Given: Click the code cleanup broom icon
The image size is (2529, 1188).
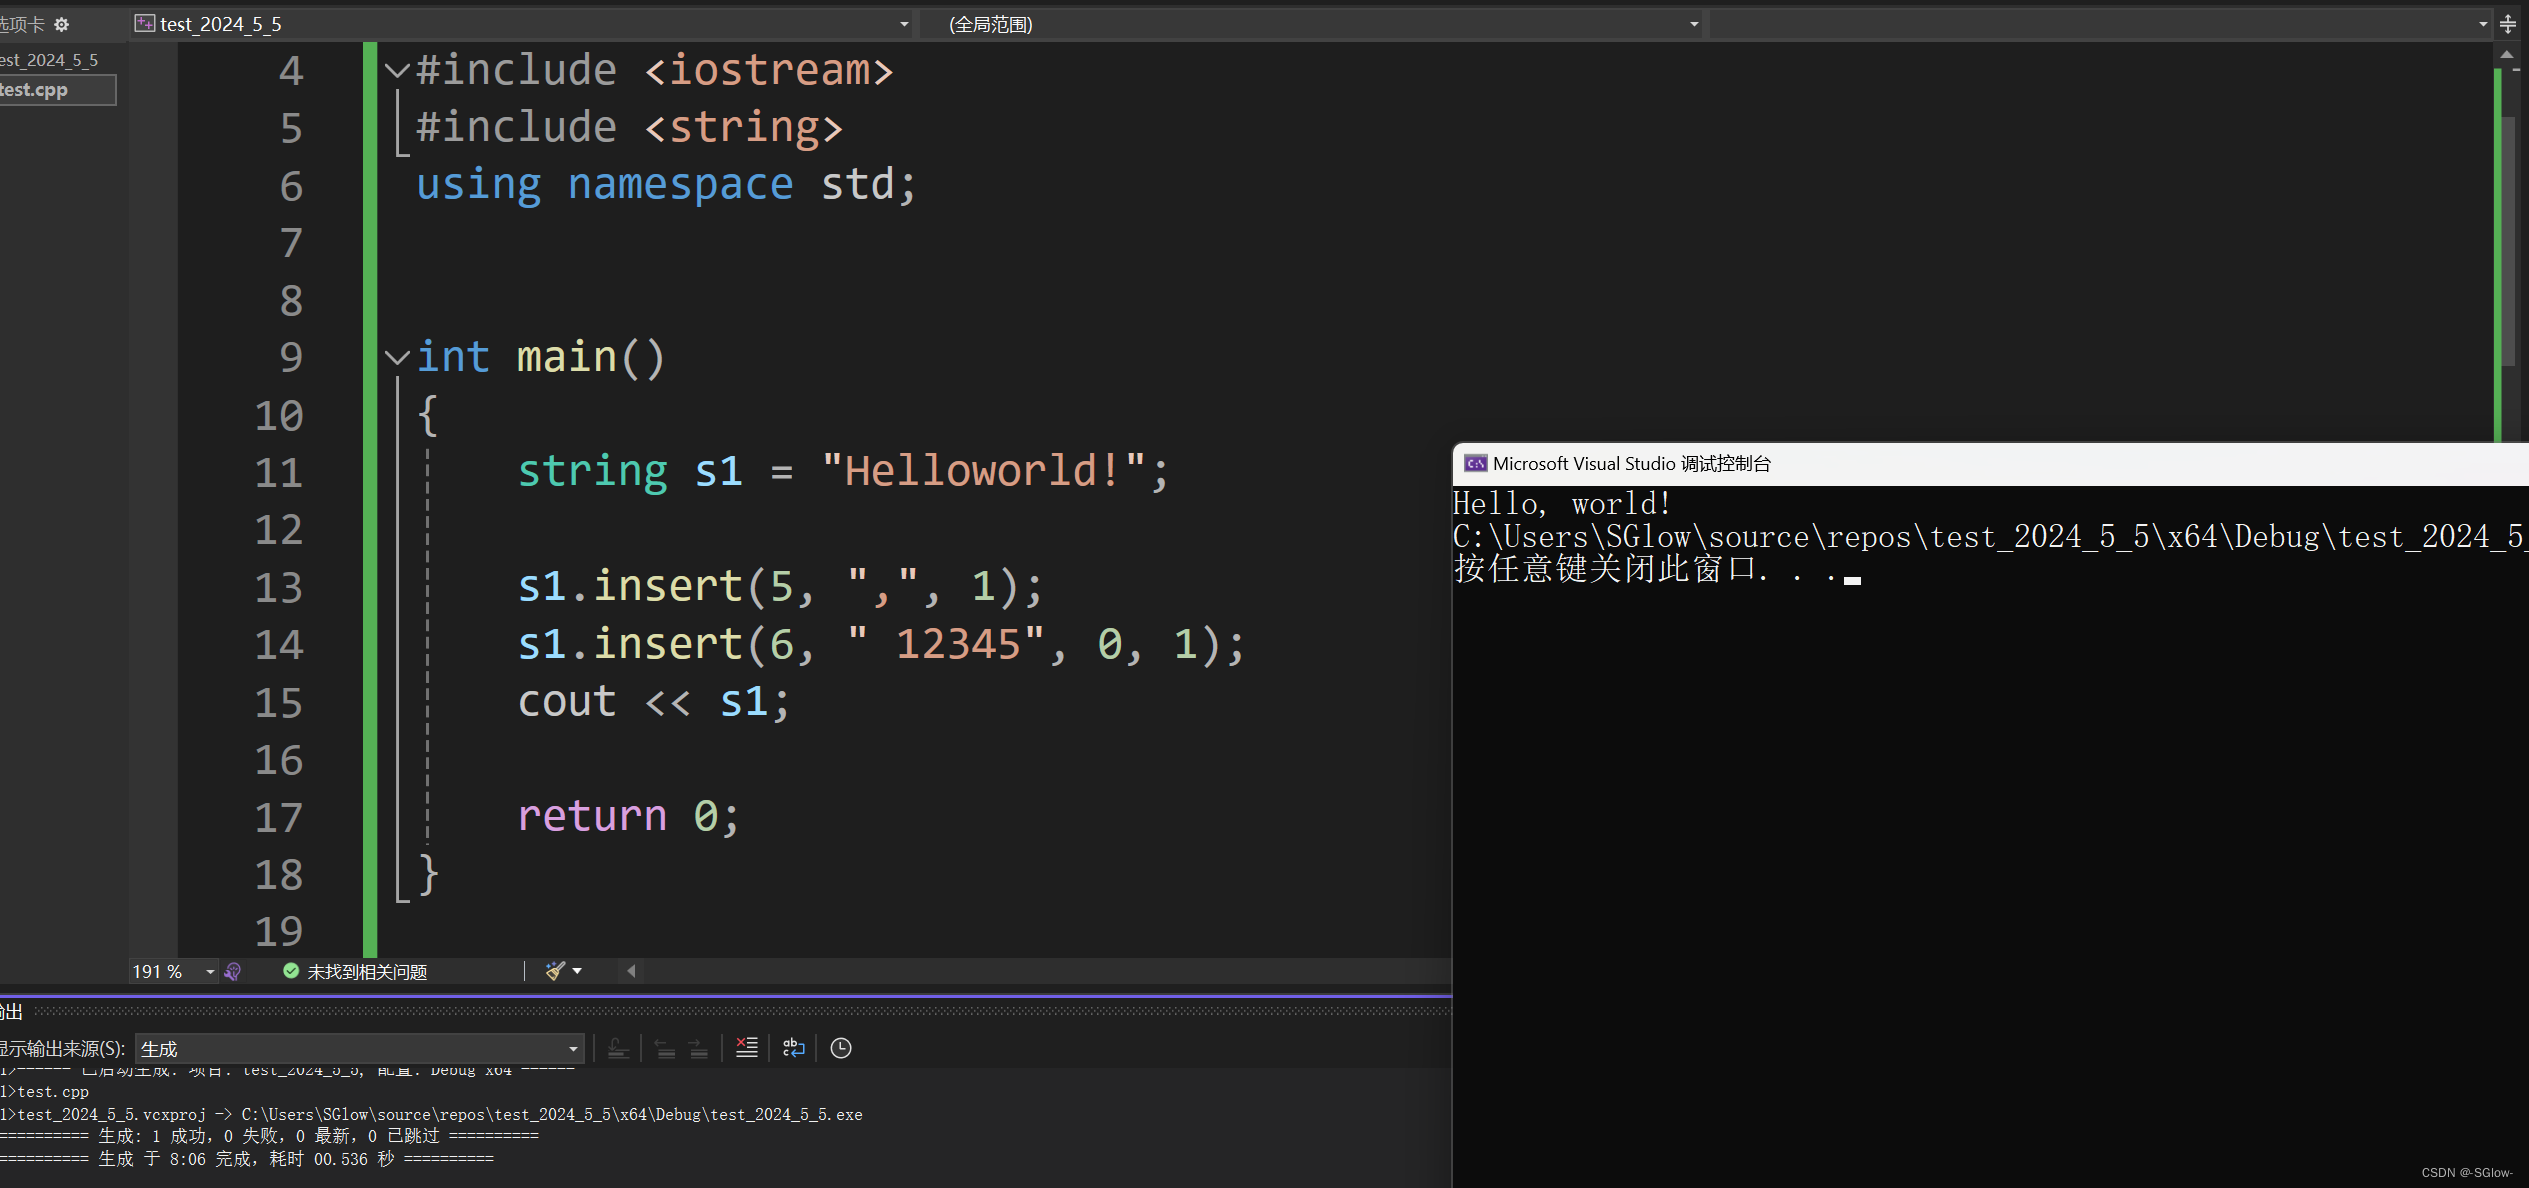Looking at the screenshot, I should [556, 971].
